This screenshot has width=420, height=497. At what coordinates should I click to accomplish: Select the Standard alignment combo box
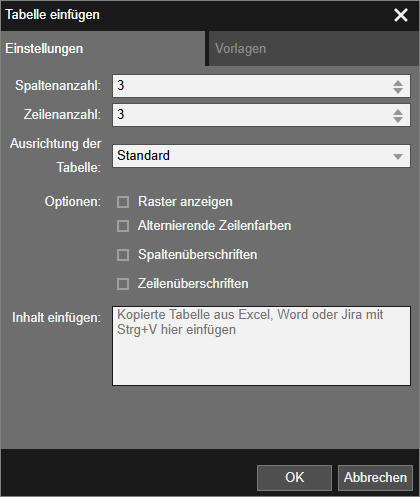coord(261,156)
